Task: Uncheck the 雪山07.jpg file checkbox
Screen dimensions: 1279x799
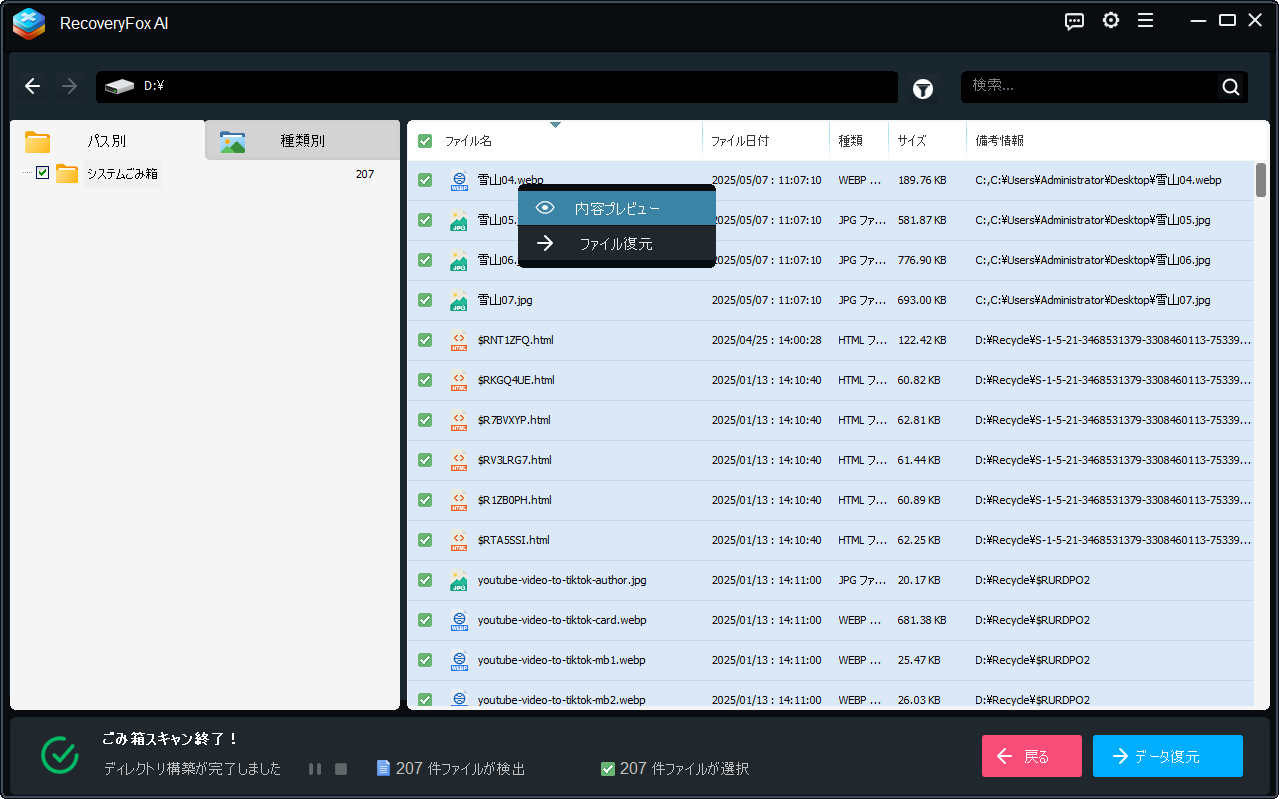Action: (x=425, y=300)
